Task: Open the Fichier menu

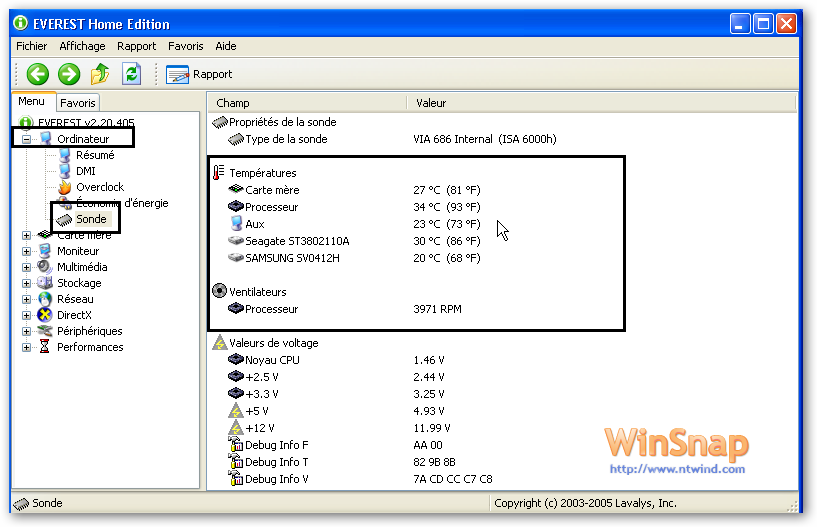Action: (31, 46)
